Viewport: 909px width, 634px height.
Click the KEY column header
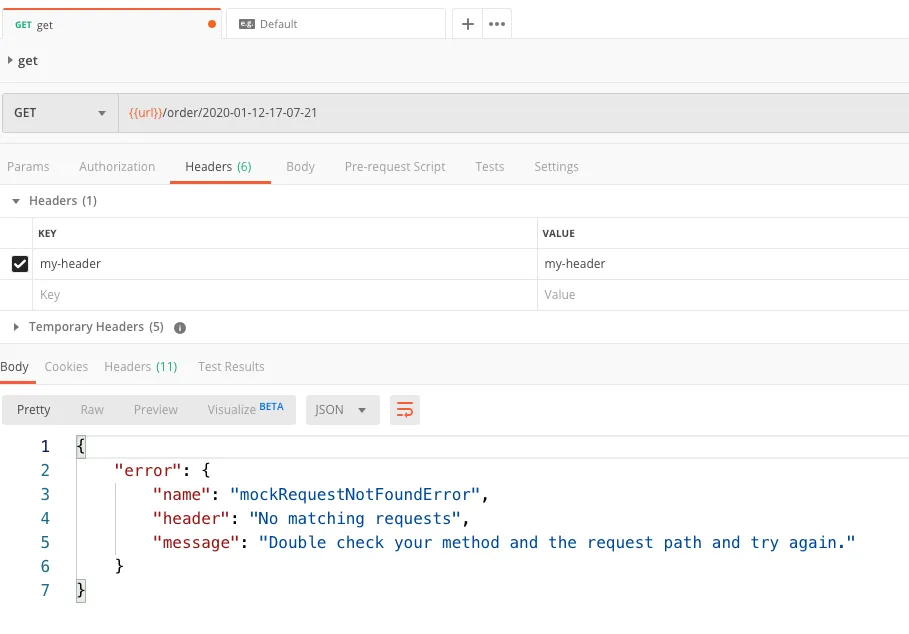click(47, 233)
